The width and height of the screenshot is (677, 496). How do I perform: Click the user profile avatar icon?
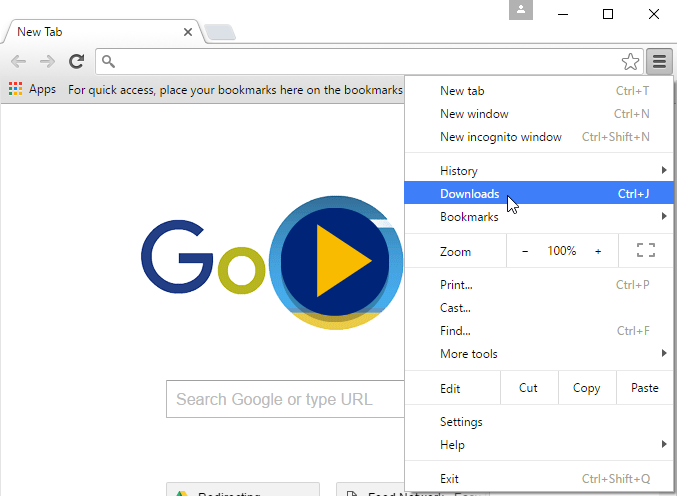coord(520,11)
